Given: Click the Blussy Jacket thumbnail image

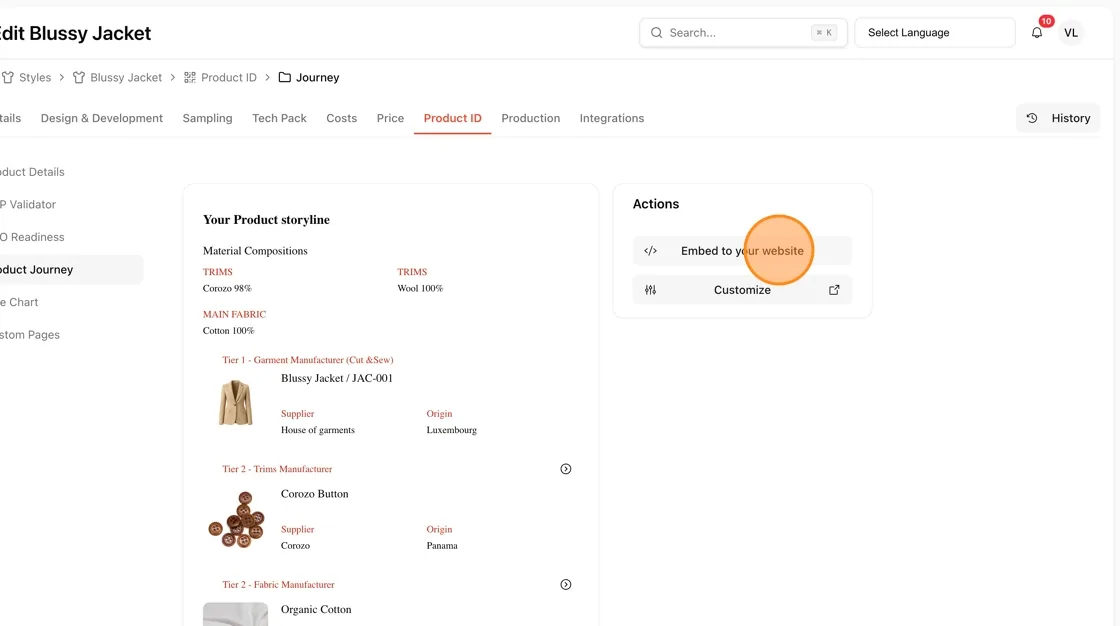Looking at the screenshot, I should click(x=235, y=402).
